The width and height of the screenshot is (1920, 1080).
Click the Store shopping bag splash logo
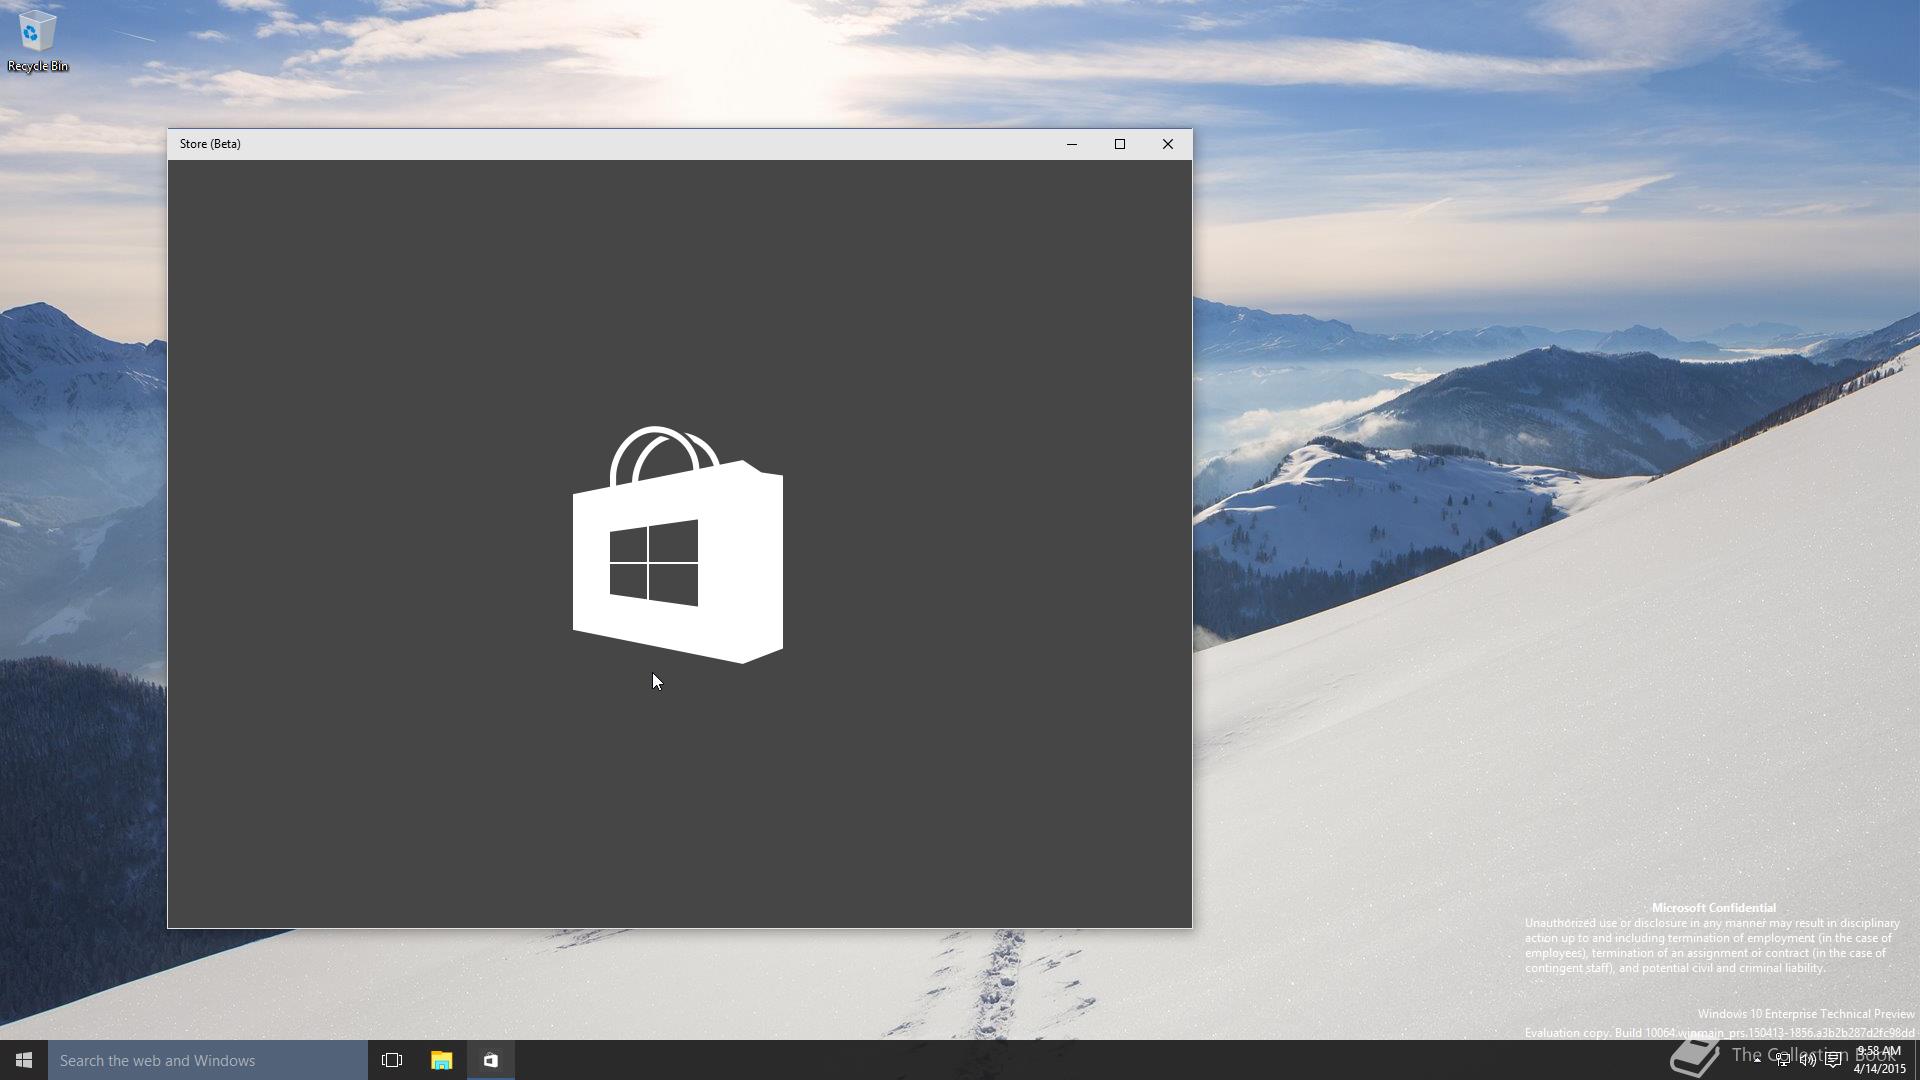pos(678,545)
